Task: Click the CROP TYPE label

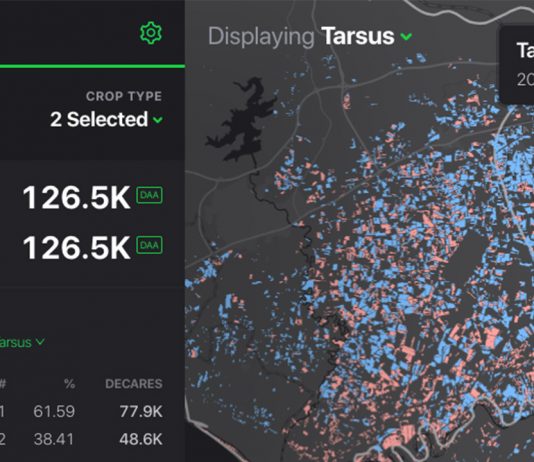Action: 124,96
